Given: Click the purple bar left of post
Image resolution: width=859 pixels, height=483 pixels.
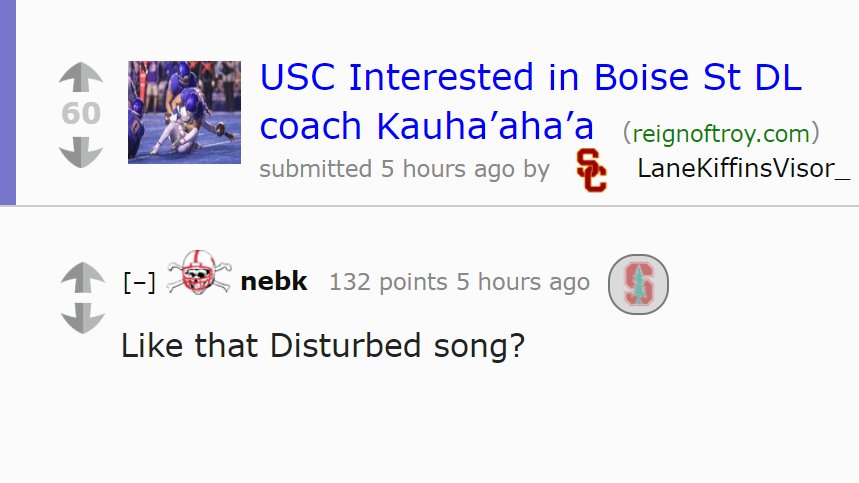Looking at the screenshot, I should pos(8,102).
